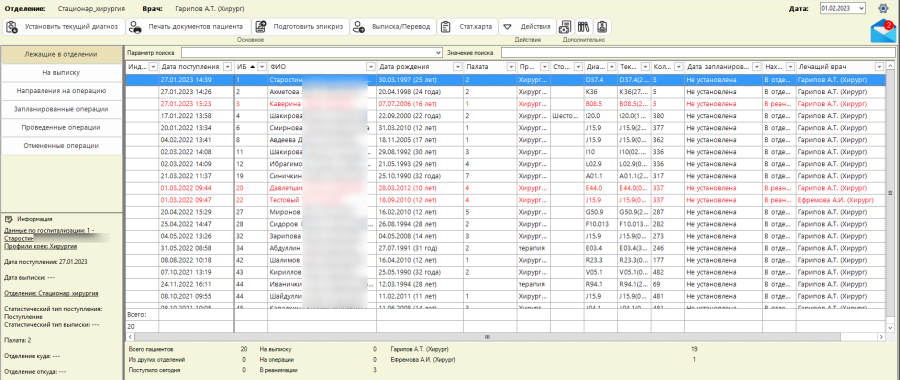900x380 pixels.
Task: Click the person badge icon in Дополнительно
Action: tap(602, 26)
